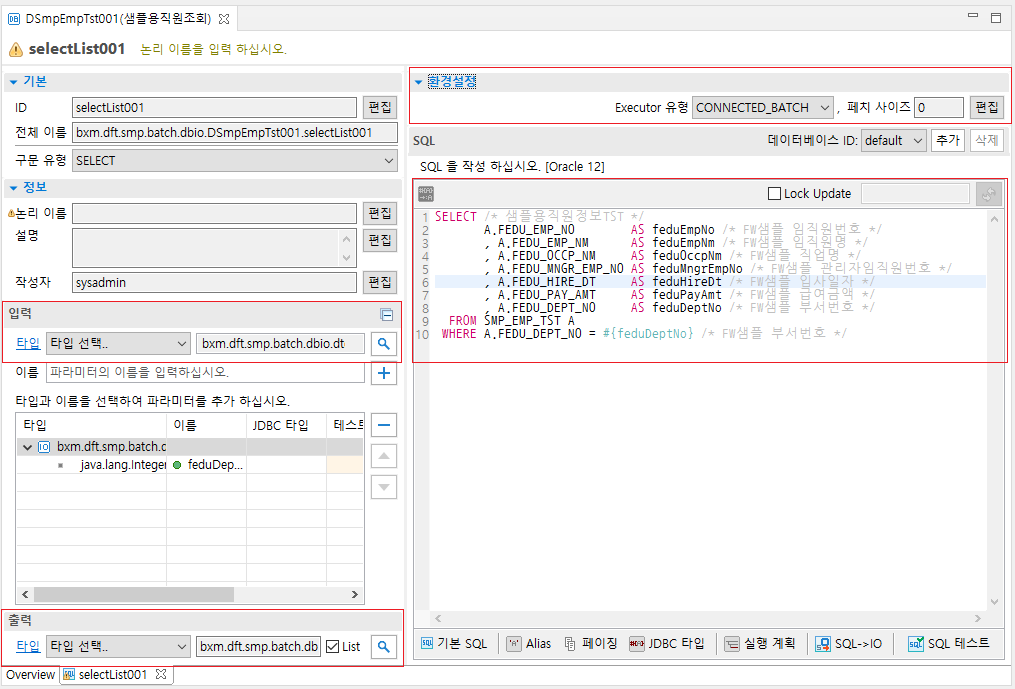Viewport: 1015px width, 689px height.
Task: Collapse the 기본 section
Action: click(13, 82)
